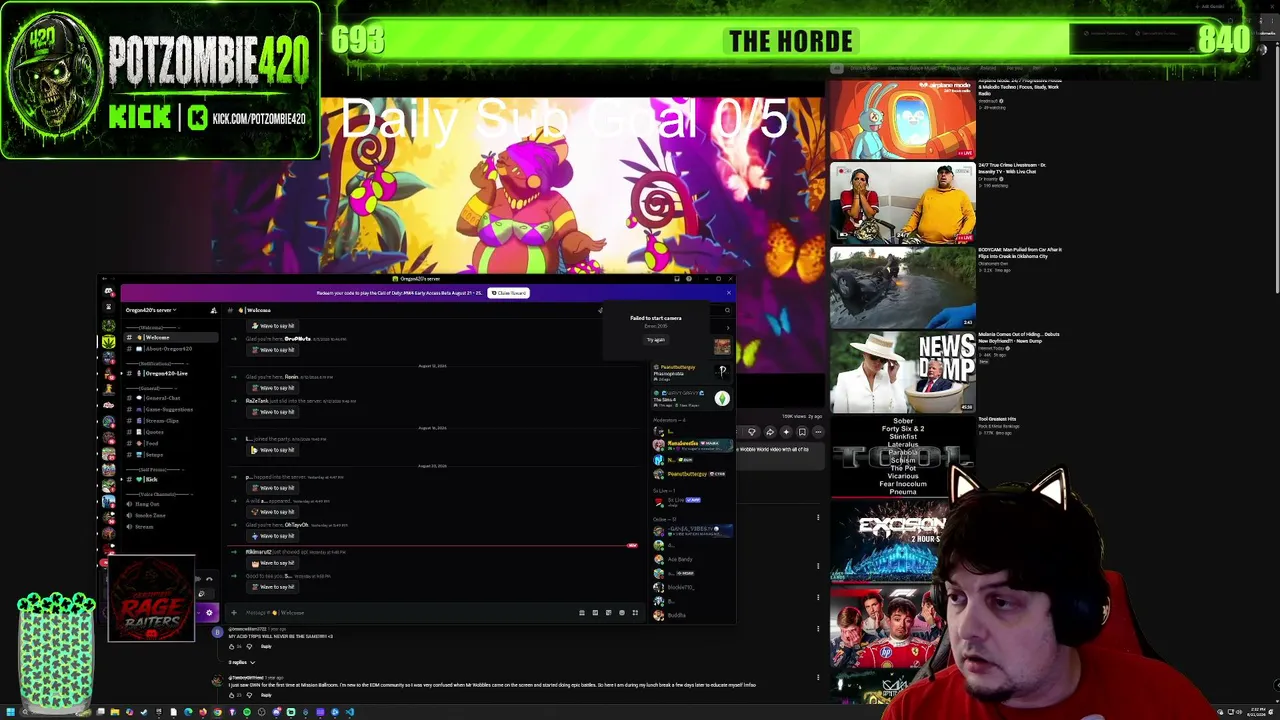Open the airplane mode live radio thumbnail
Screen dimensions: 1280x720
tap(902, 118)
